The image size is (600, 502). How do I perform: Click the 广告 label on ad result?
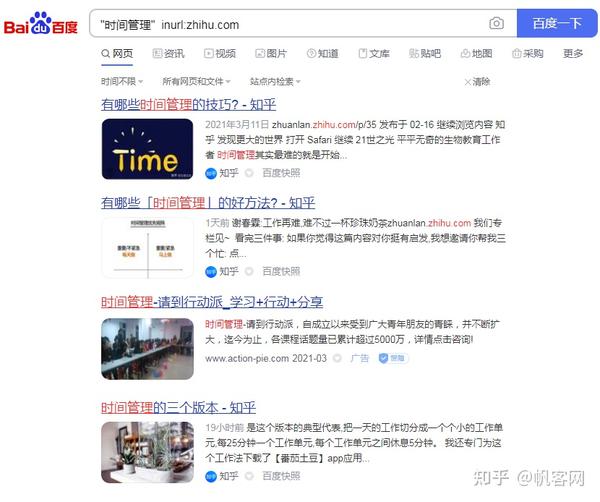[x=360, y=359]
